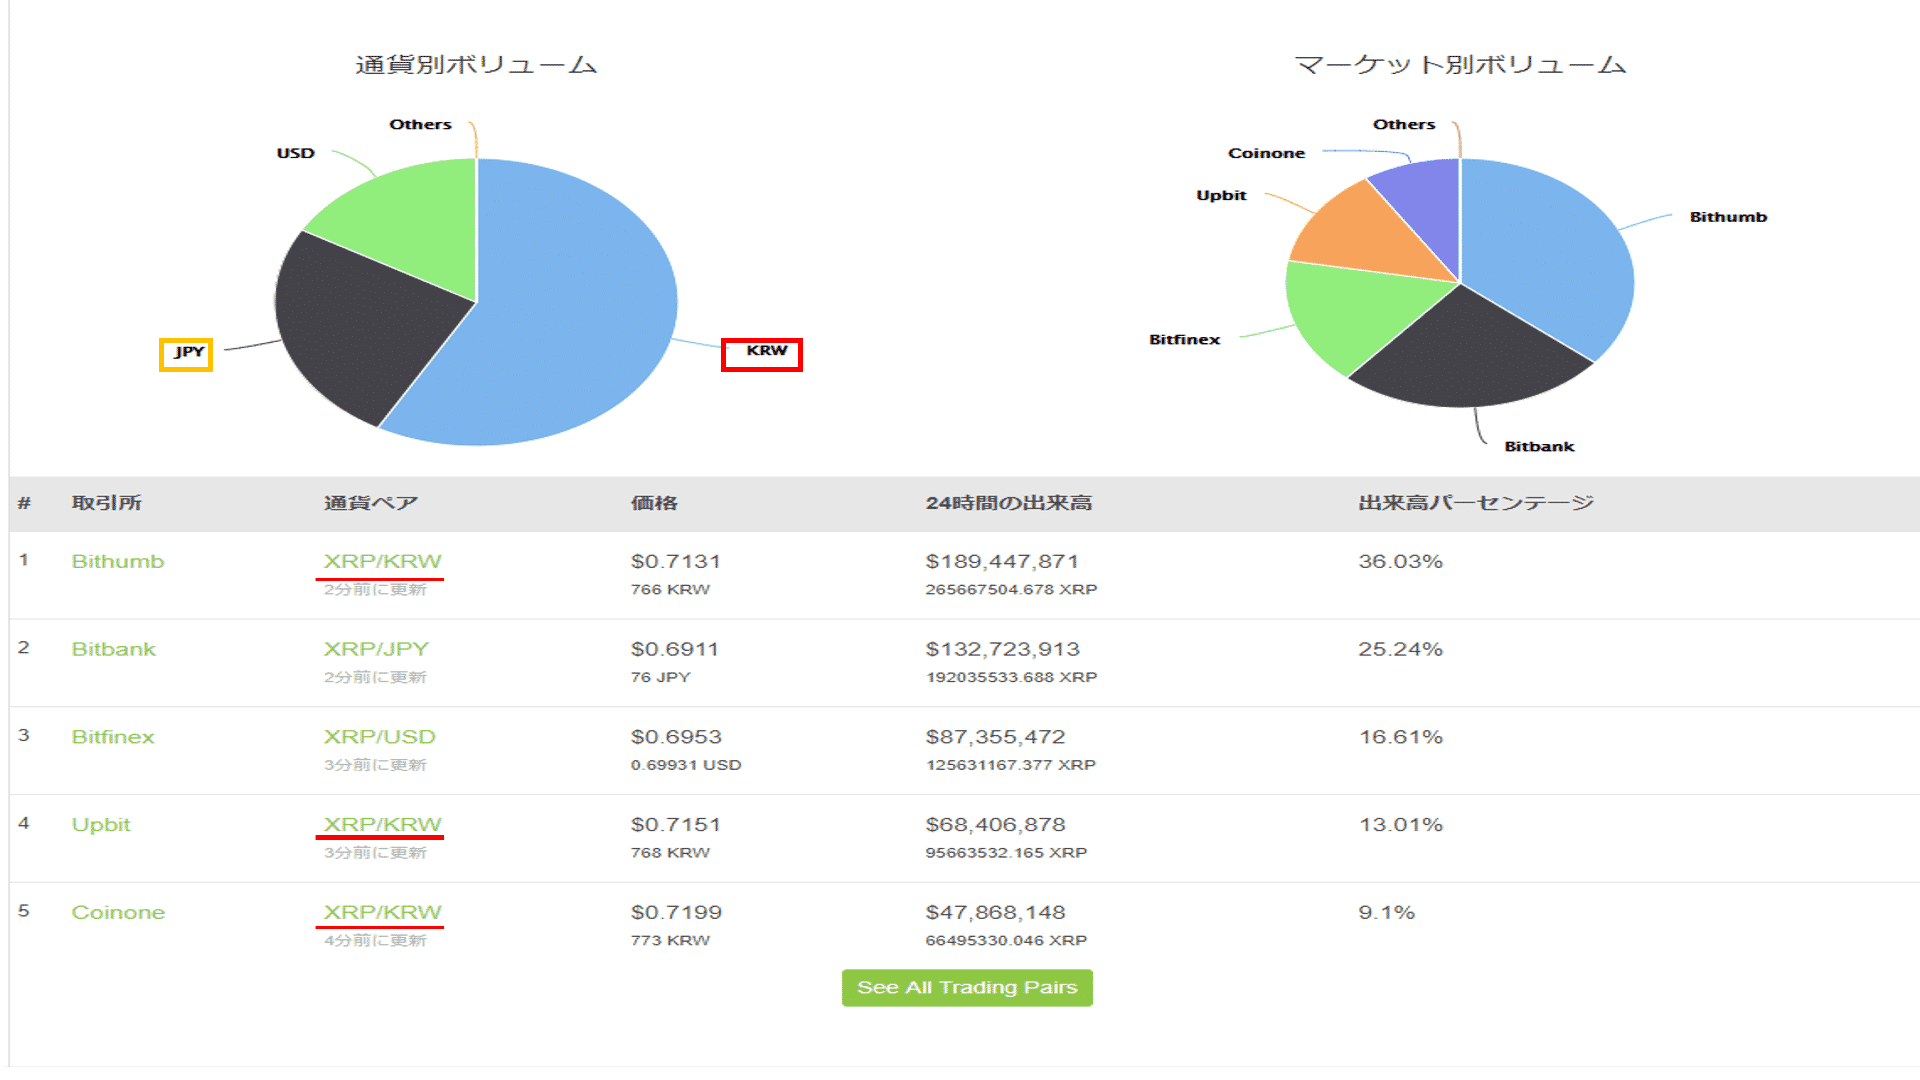Click the 通貨別ボリューム chart title
1920x1080 pixels.
(476, 65)
